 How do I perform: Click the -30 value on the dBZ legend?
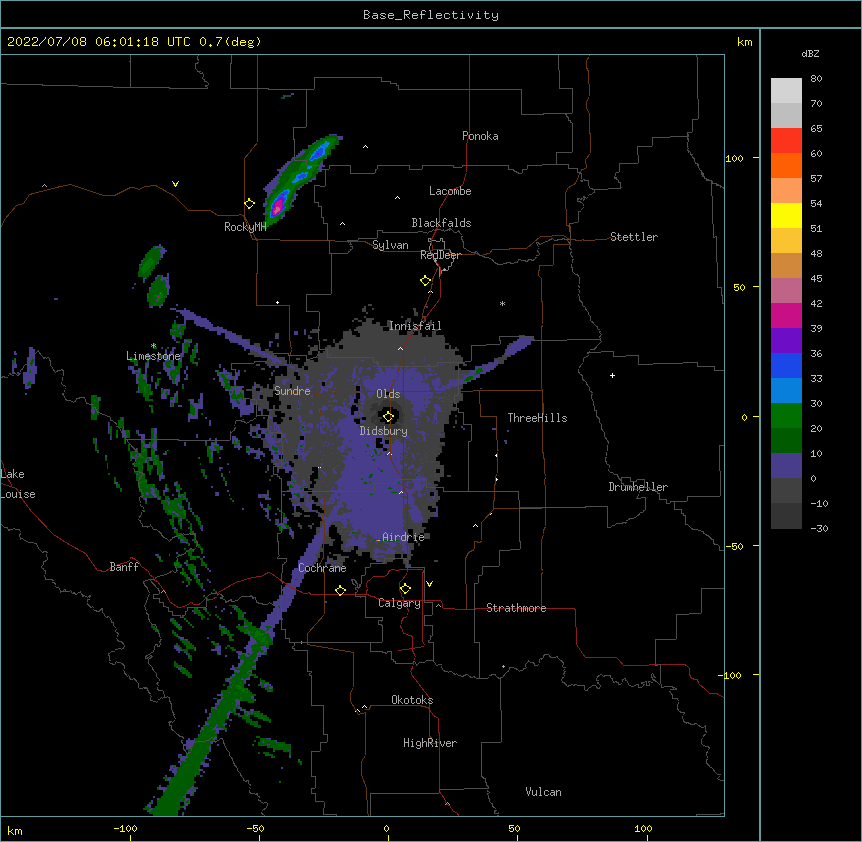(x=819, y=529)
